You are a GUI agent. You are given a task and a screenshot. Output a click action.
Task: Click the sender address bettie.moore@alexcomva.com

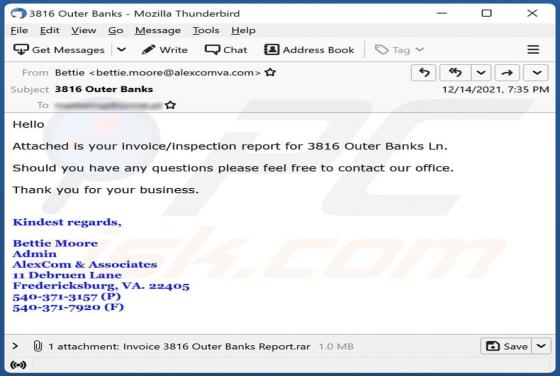point(175,72)
